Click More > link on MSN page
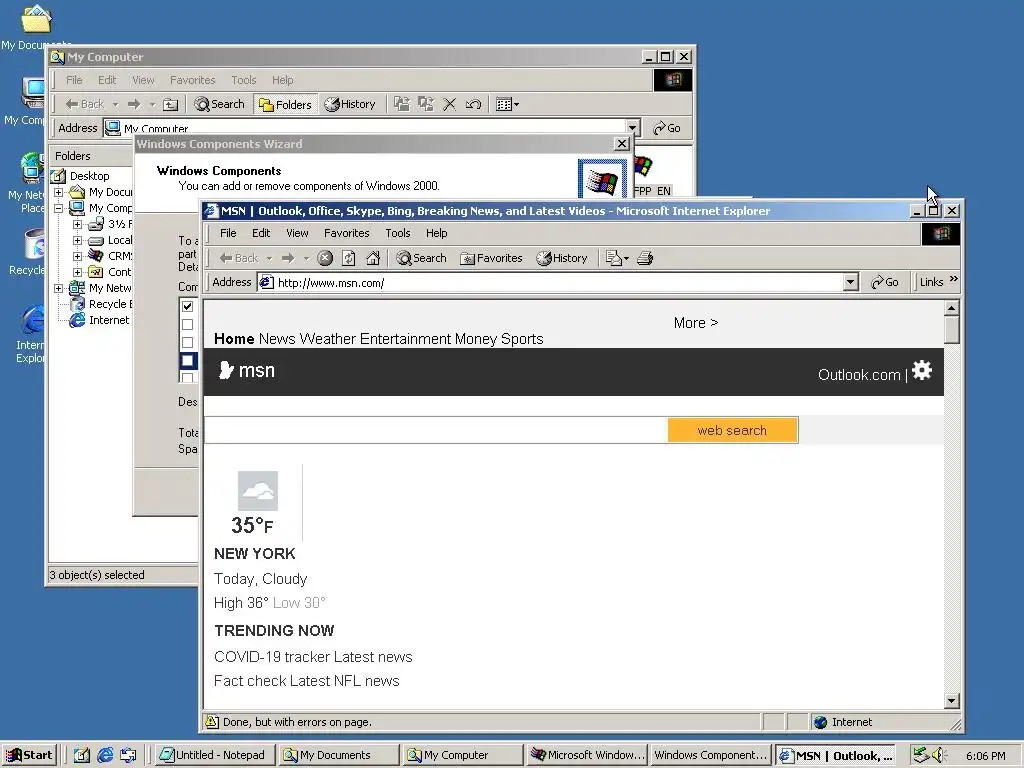The width and height of the screenshot is (1024, 768). click(696, 323)
